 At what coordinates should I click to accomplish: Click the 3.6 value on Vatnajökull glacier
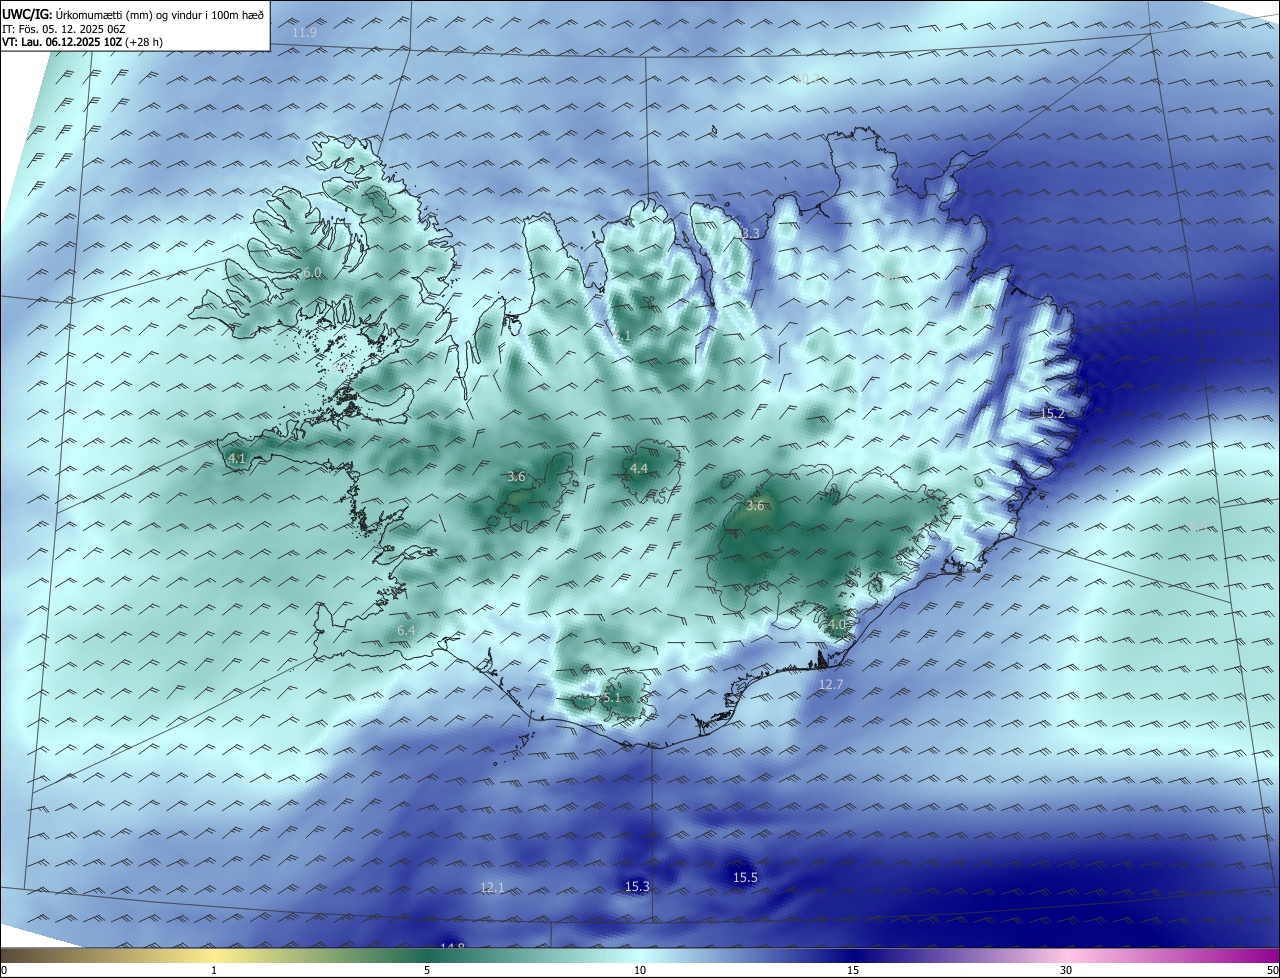click(x=755, y=506)
